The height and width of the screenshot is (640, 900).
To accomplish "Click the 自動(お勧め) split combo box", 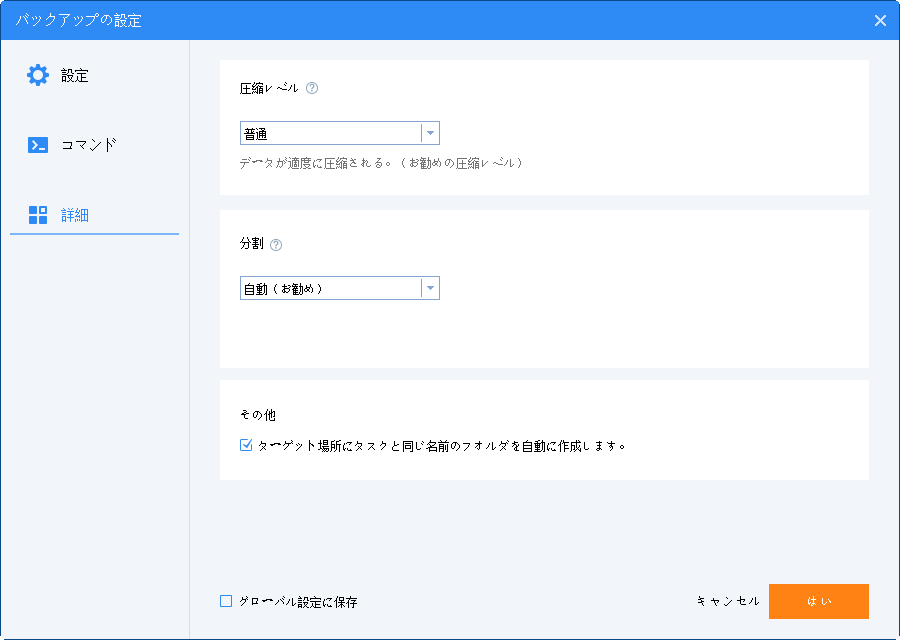I will (330, 288).
